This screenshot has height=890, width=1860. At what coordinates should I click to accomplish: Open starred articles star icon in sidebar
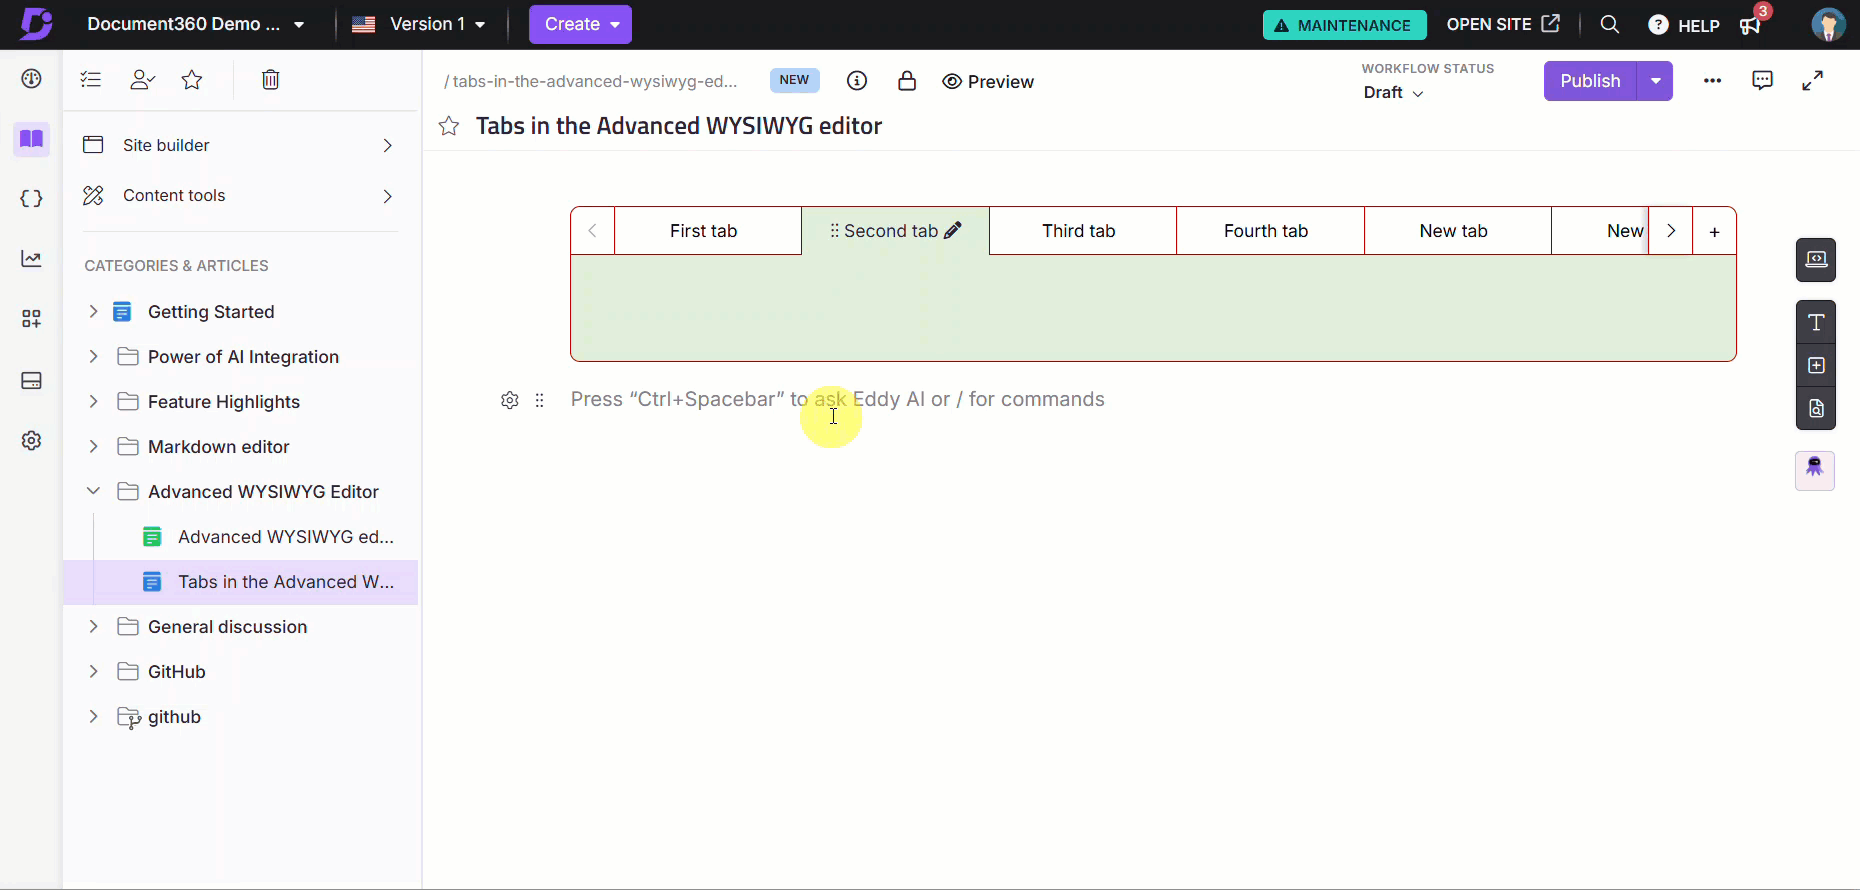point(192,80)
